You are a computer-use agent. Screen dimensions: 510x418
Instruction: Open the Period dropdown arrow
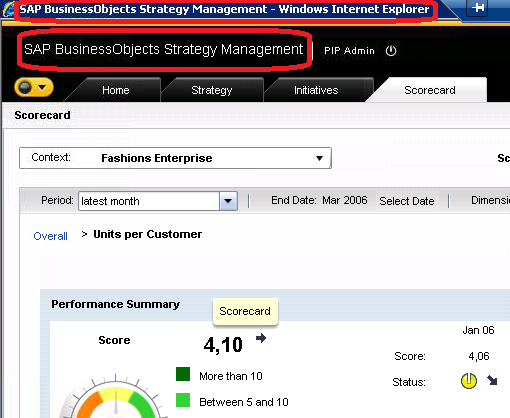click(228, 201)
